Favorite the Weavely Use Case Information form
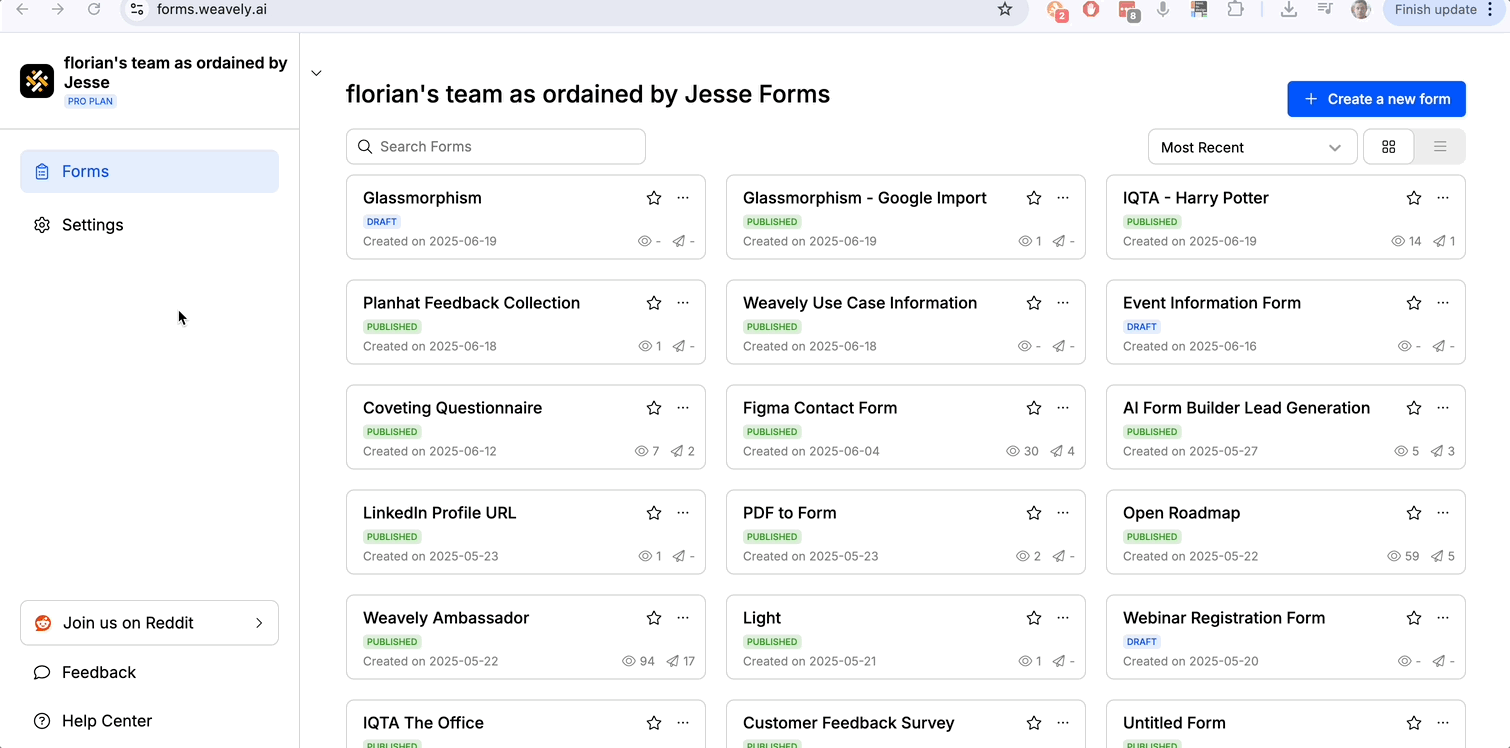This screenshot has height=748, width=1510. pyautogui.click(x=1034, y=303)
